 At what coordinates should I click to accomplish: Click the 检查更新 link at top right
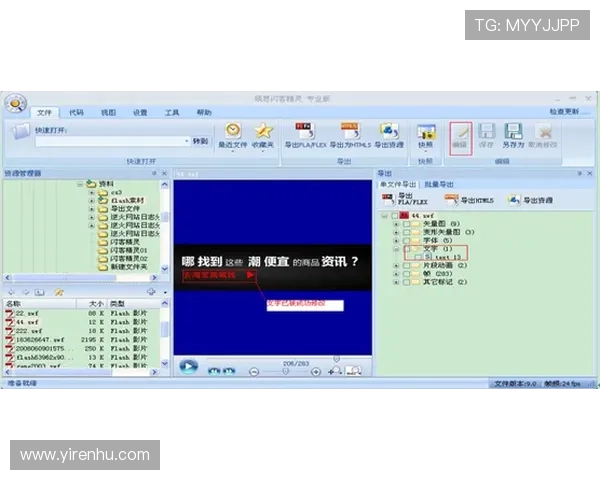565,112
